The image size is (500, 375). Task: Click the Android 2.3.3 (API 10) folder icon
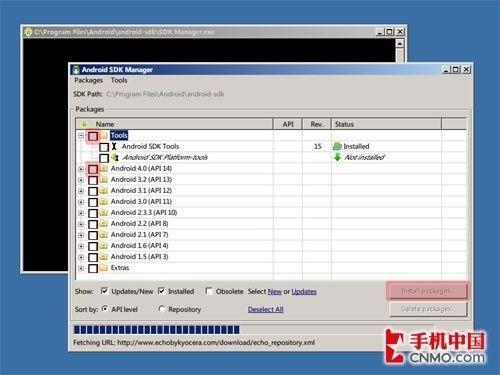(104, 213)
